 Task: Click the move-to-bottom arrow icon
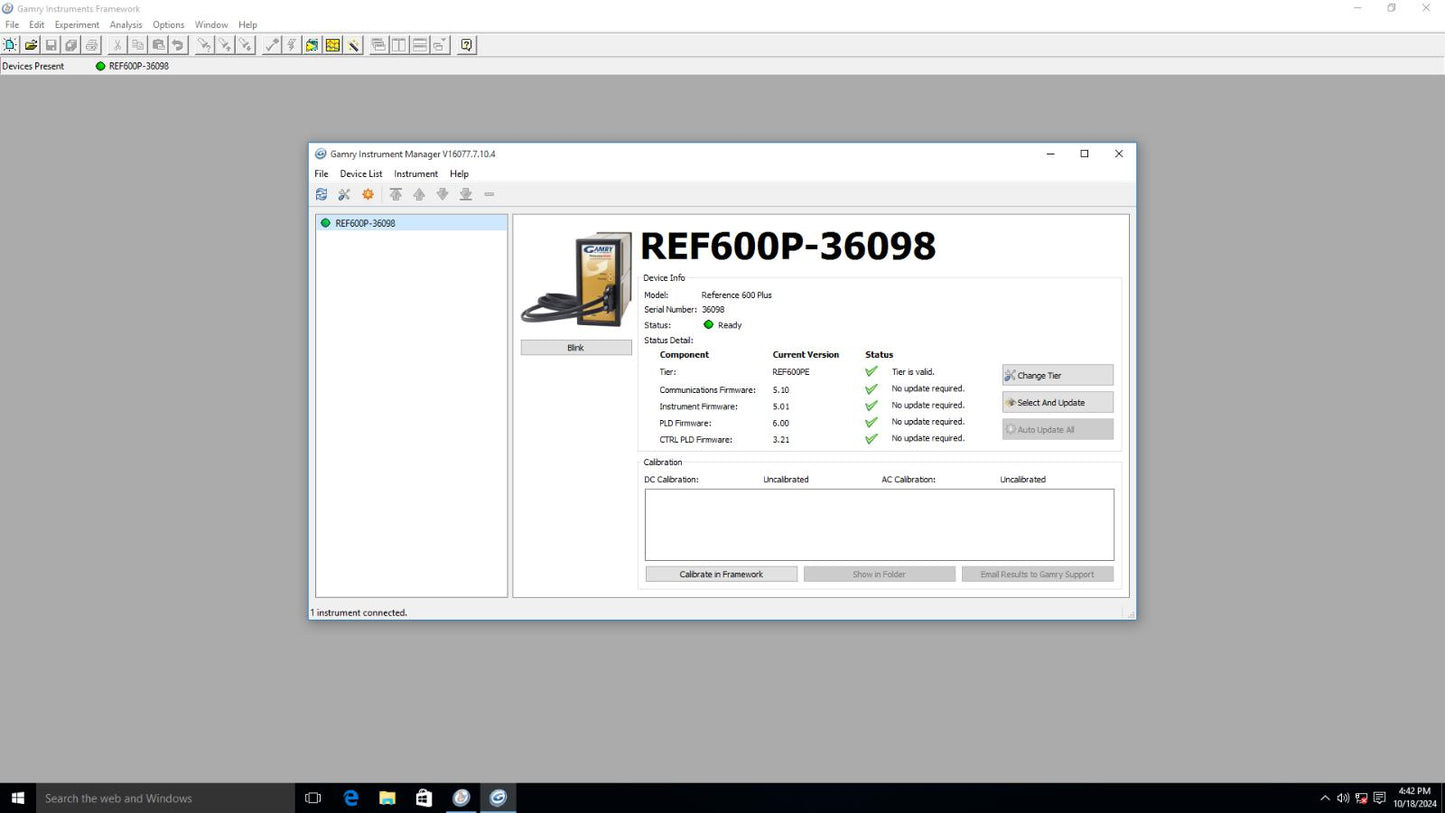pyautogui.click(x=466, y=194)
